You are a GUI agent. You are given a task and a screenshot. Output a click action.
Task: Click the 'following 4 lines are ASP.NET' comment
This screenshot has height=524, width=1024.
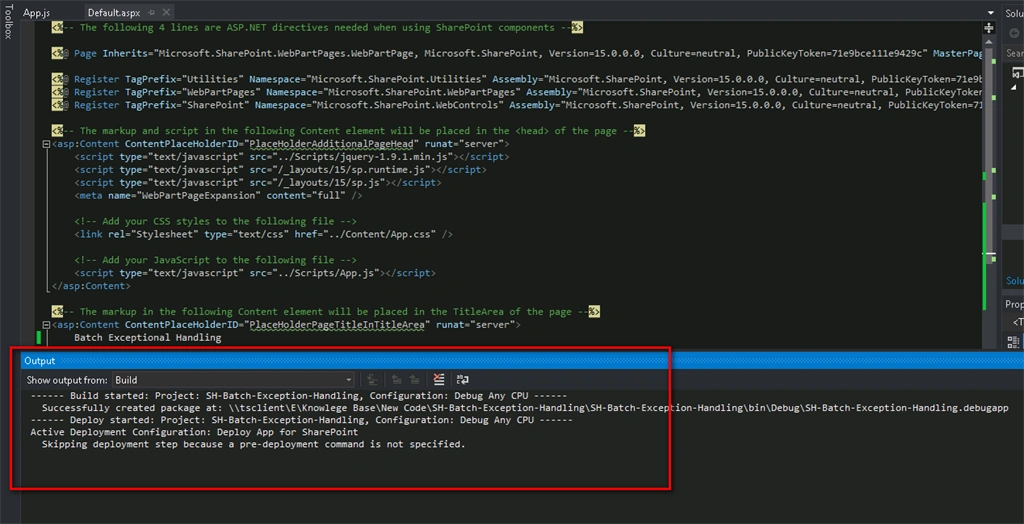click(317, 27)
